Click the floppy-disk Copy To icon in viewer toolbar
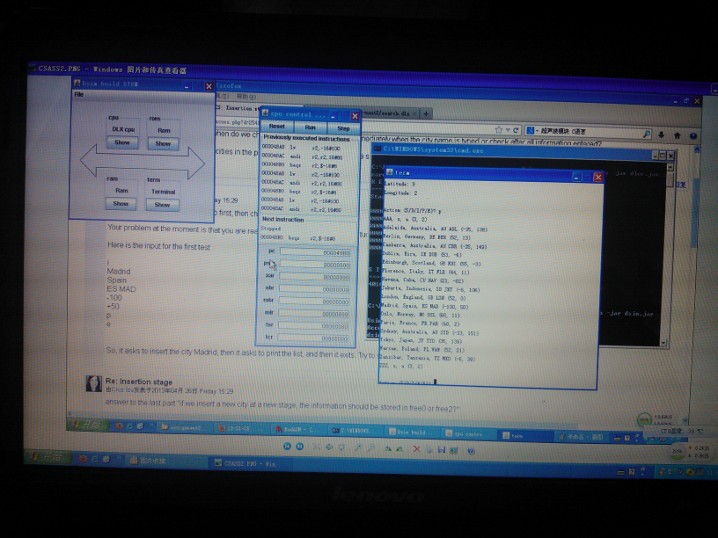The image size is (718, 538). tap(441, 450)
